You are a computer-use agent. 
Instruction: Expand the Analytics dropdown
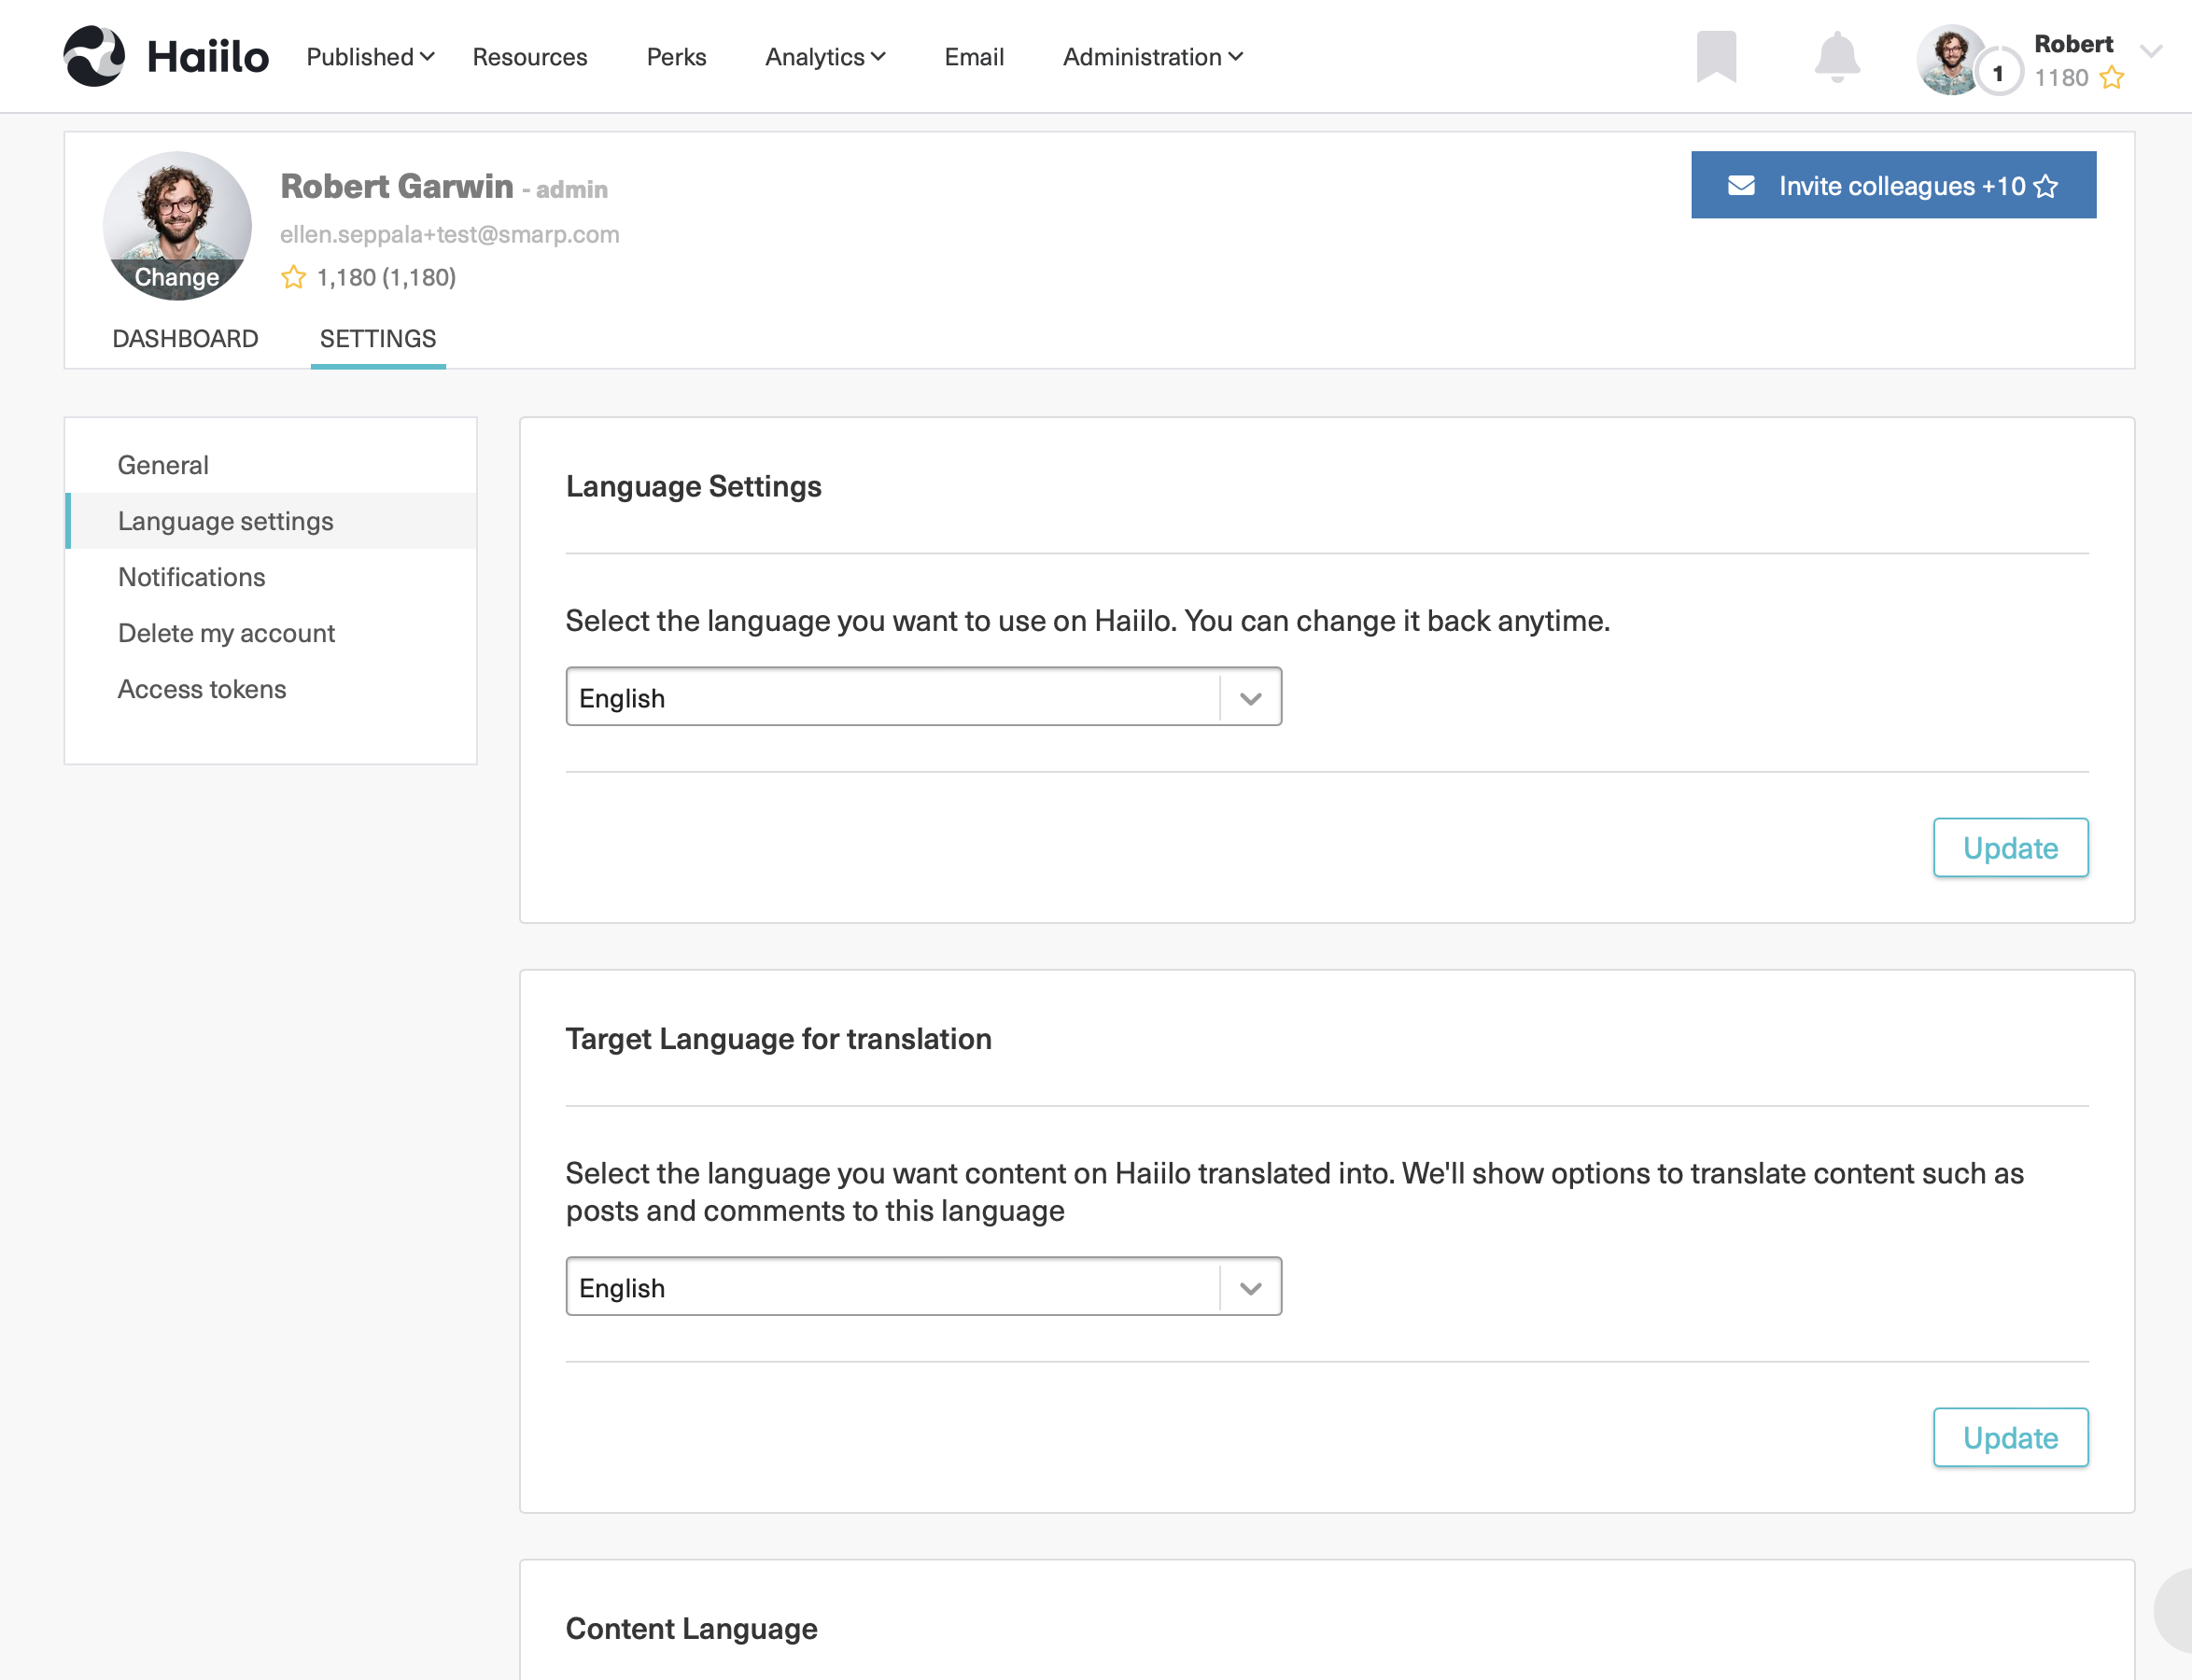(x=824, y=57)
